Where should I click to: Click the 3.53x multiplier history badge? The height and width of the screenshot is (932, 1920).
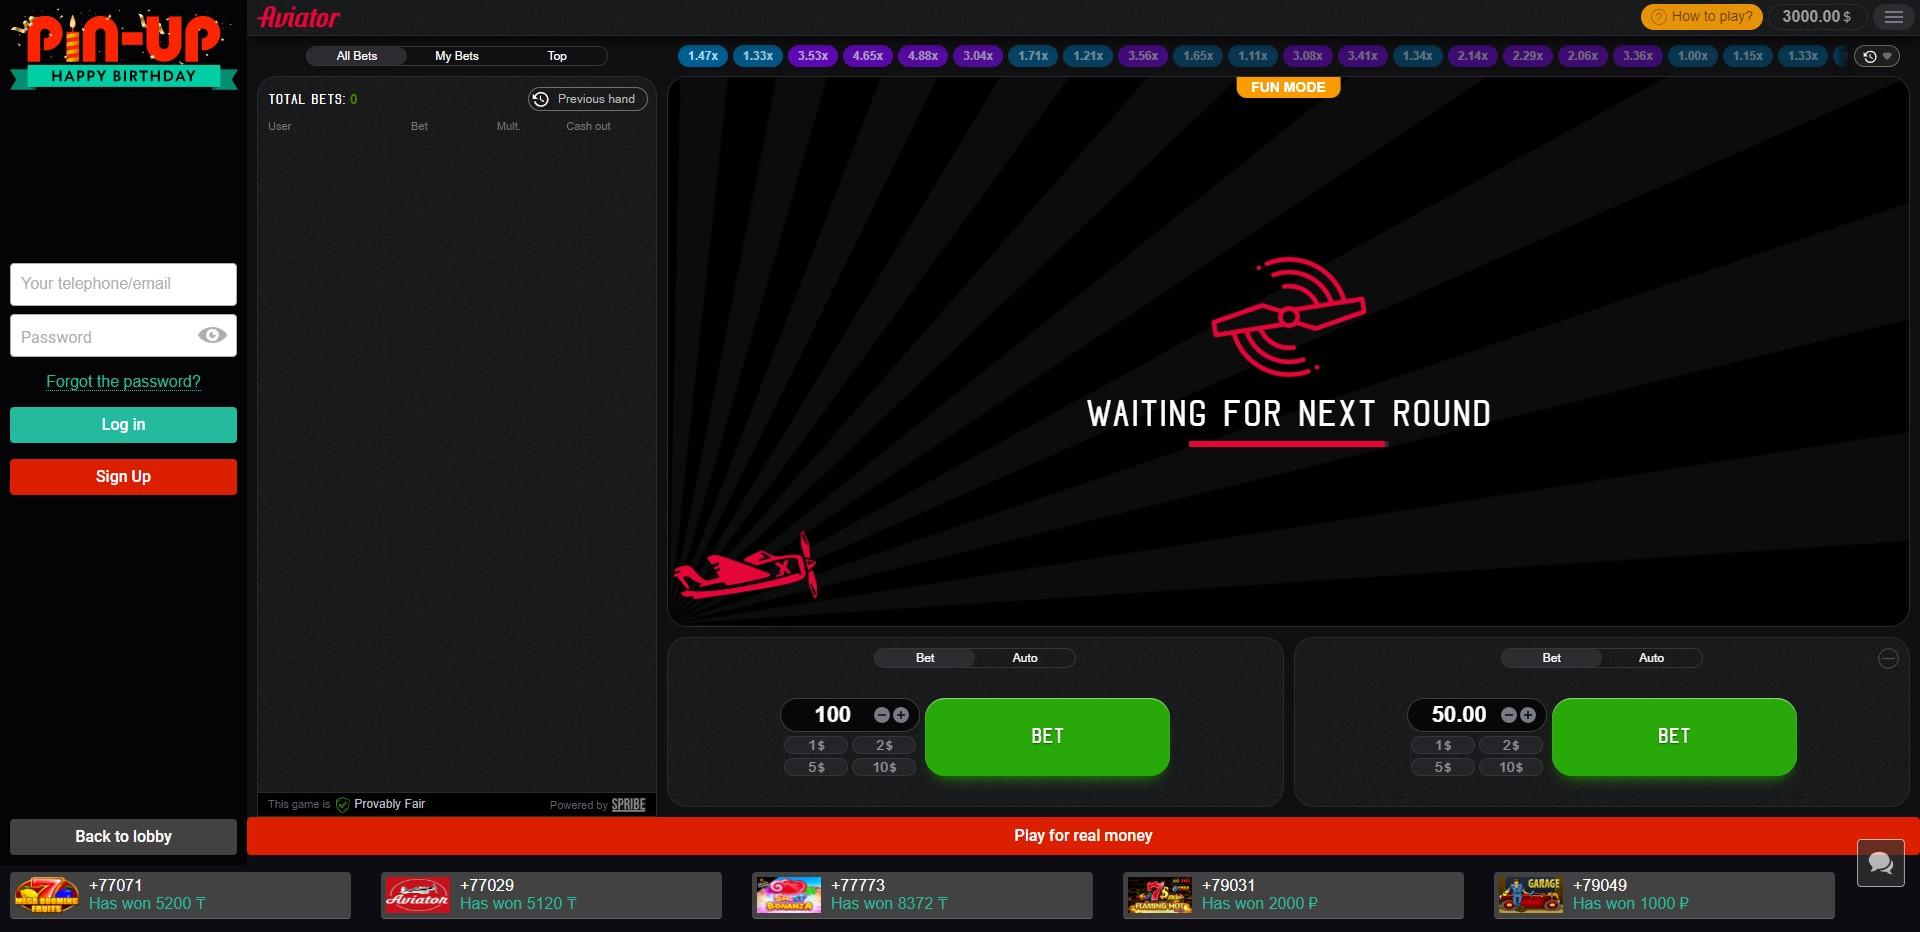pos(813,56)
